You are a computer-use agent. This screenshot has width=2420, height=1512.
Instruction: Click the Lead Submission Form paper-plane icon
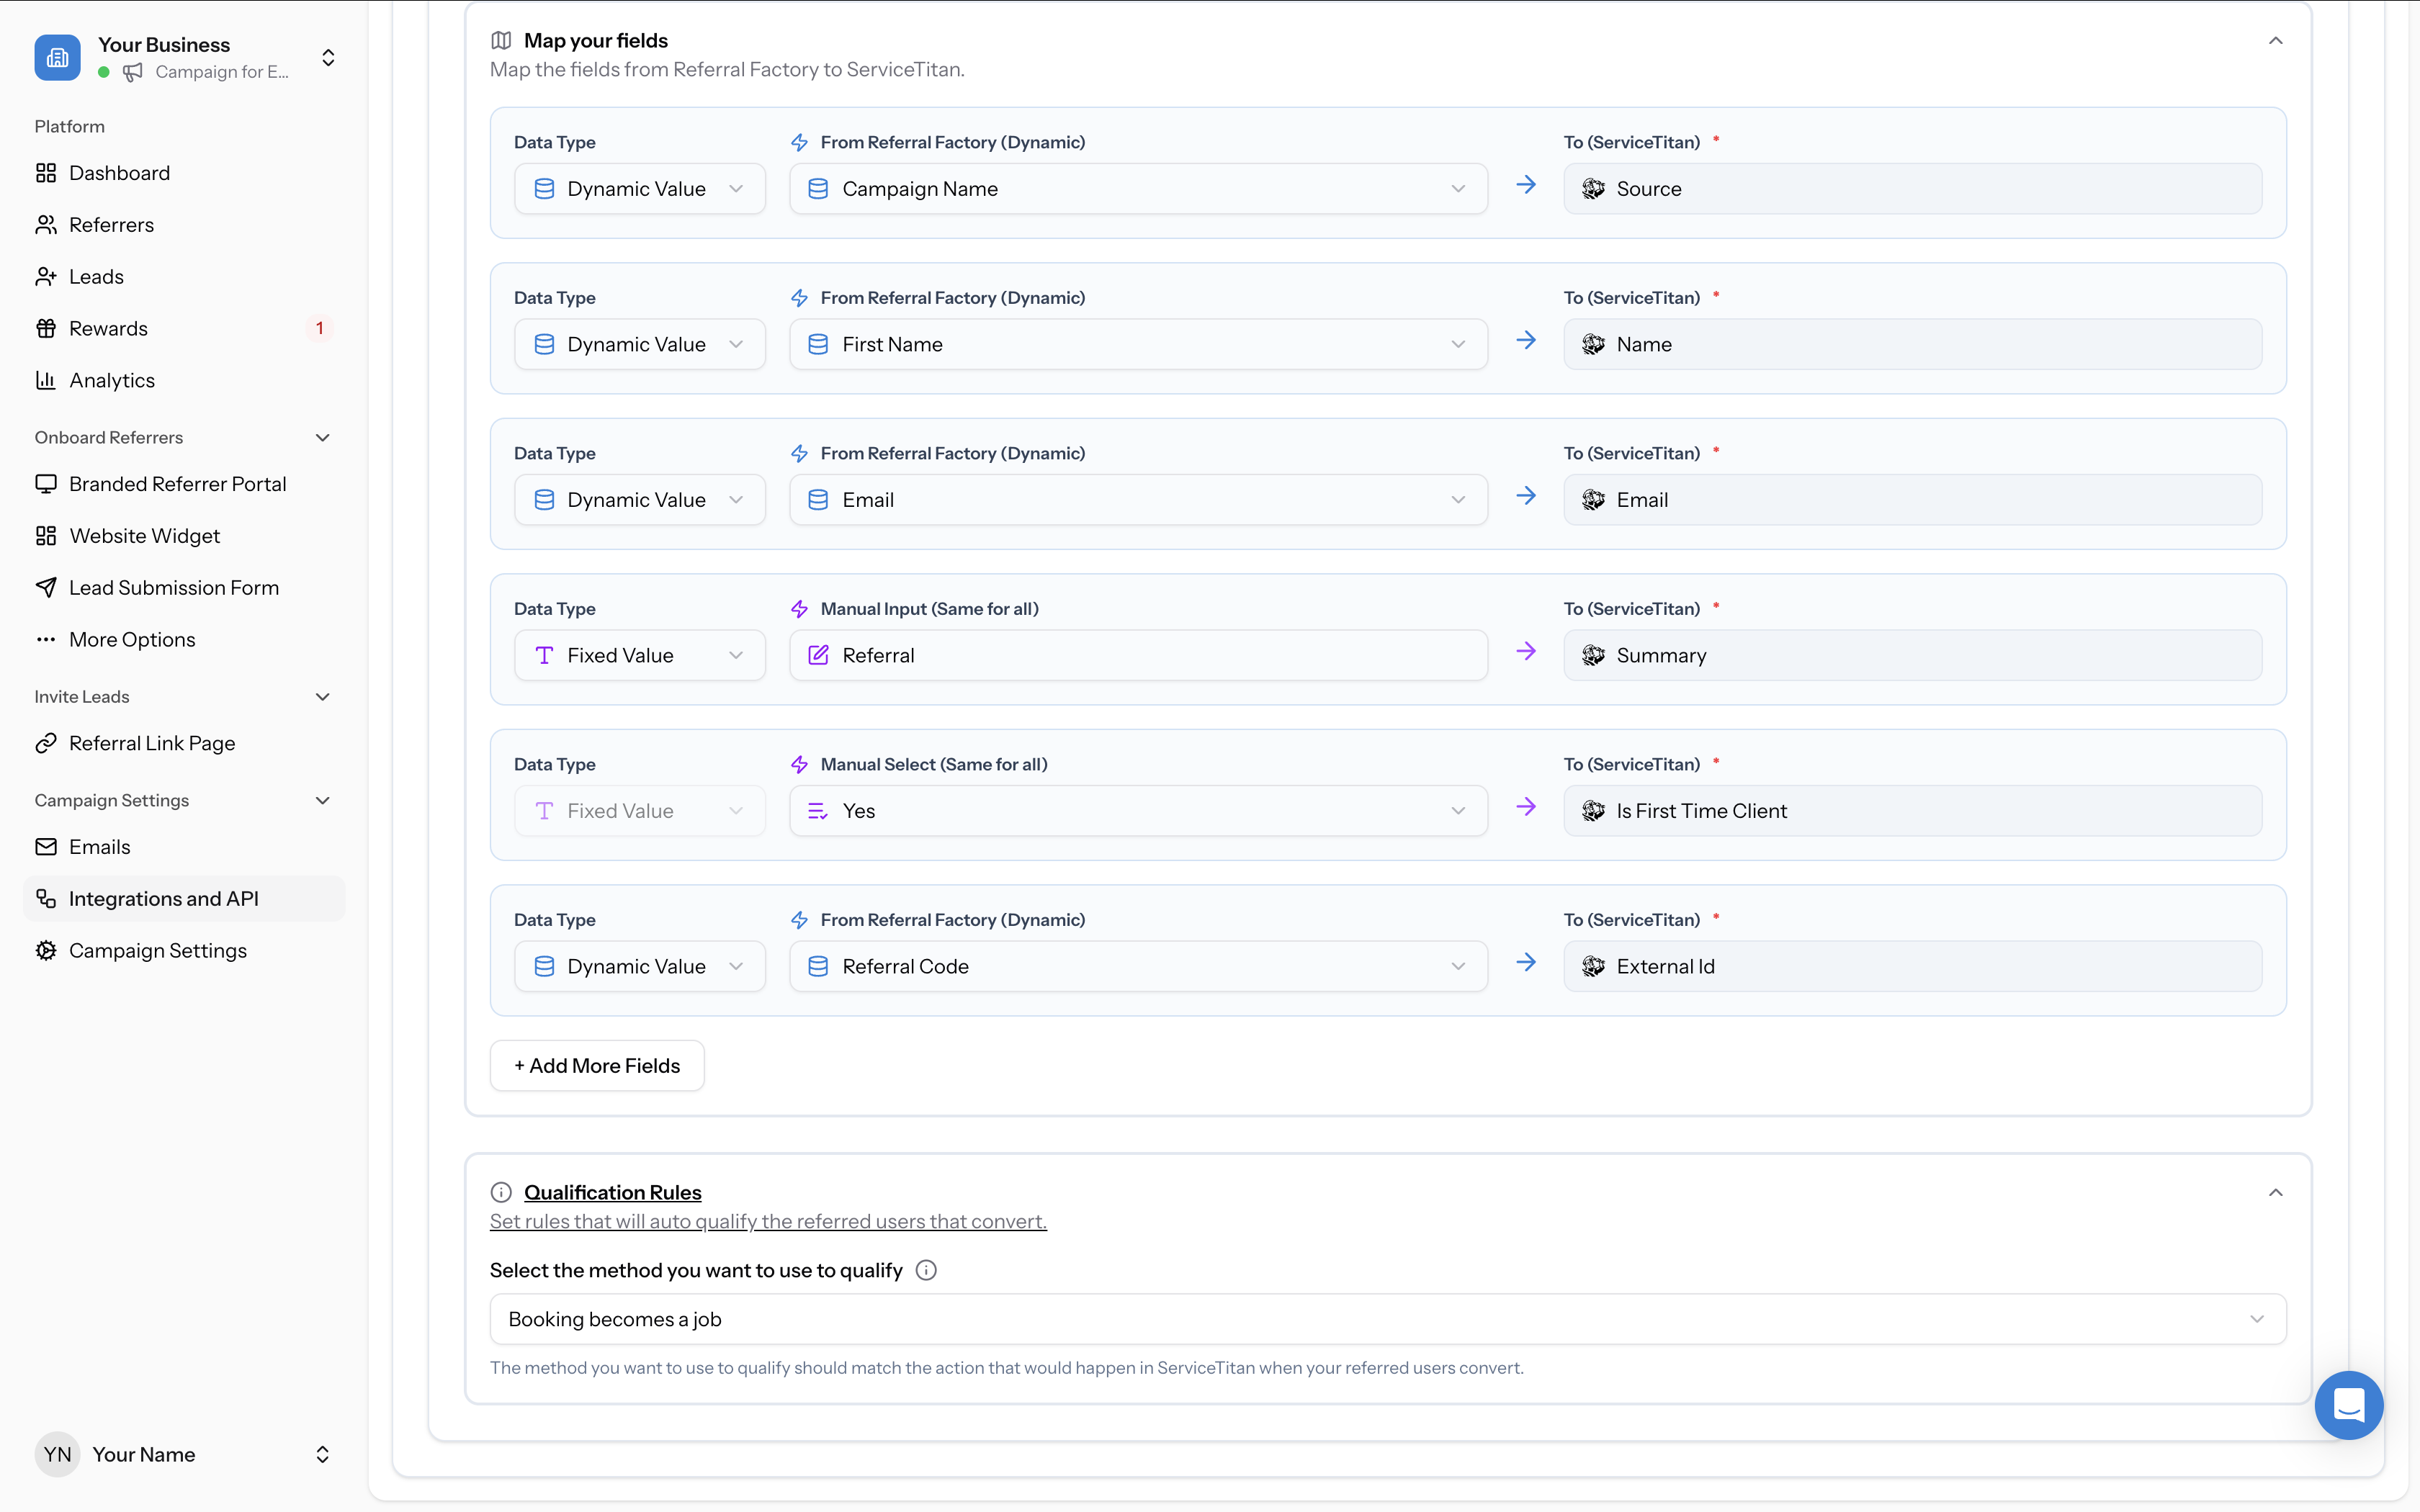point(46,587)
